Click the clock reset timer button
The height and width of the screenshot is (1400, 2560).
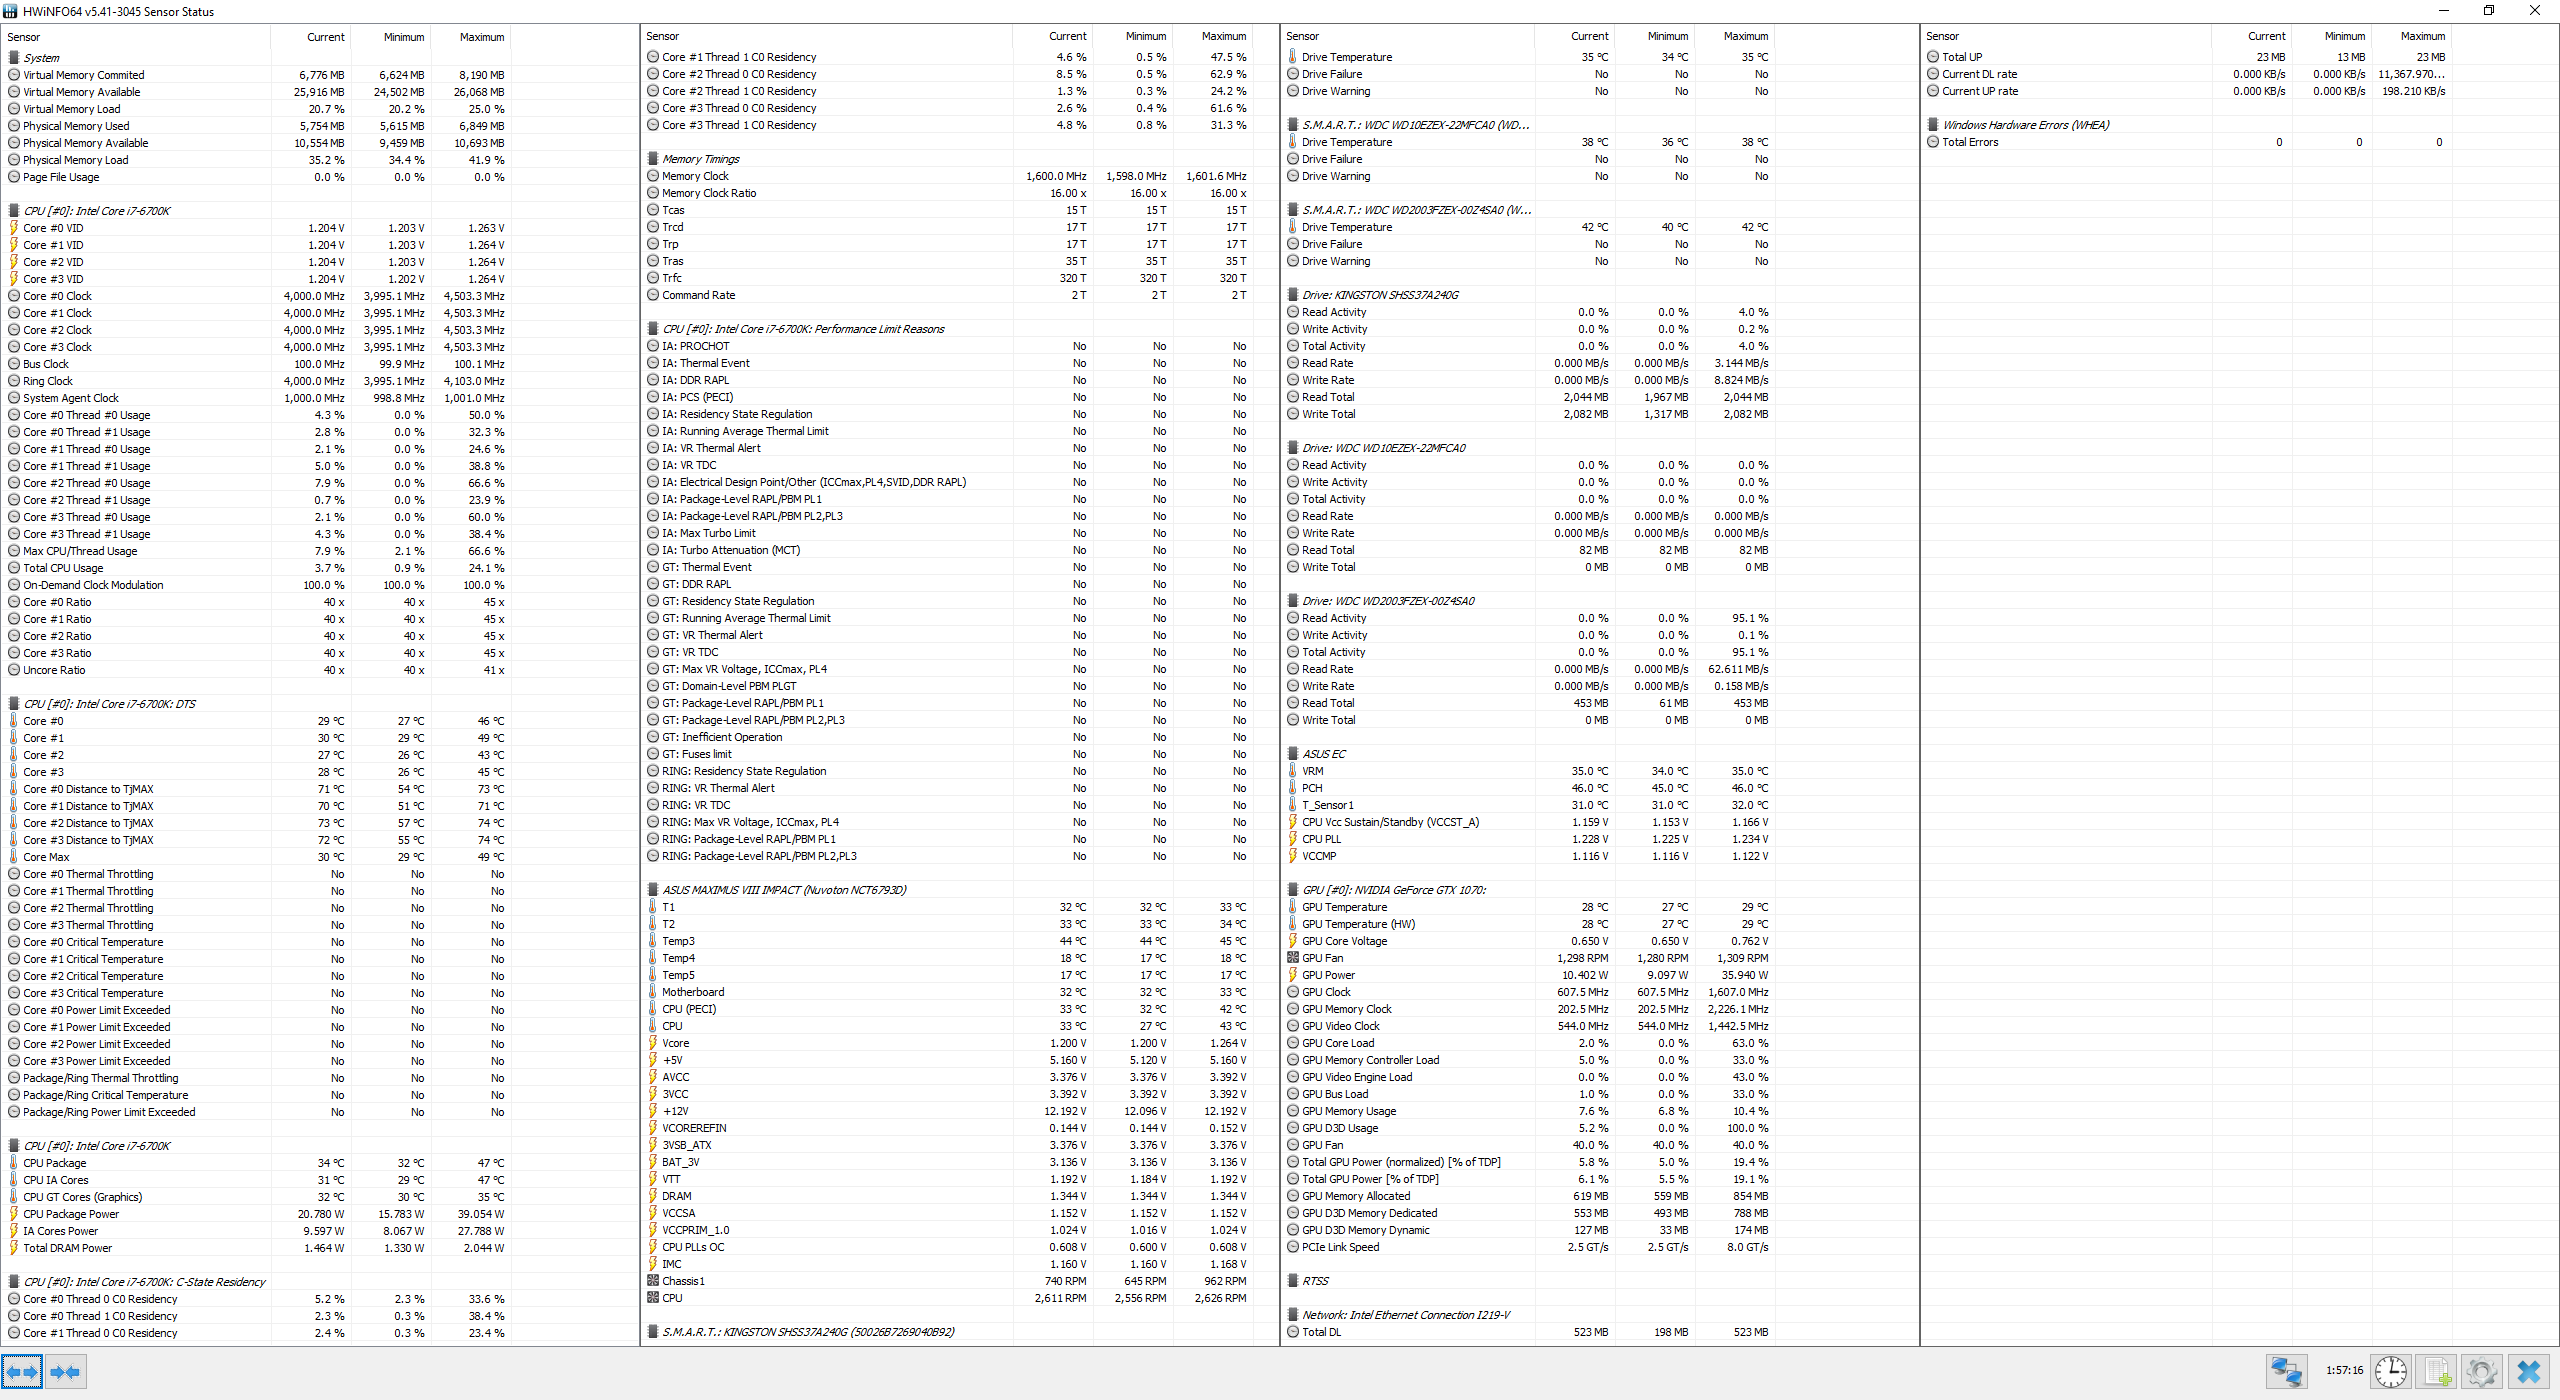(2391, 1371)
